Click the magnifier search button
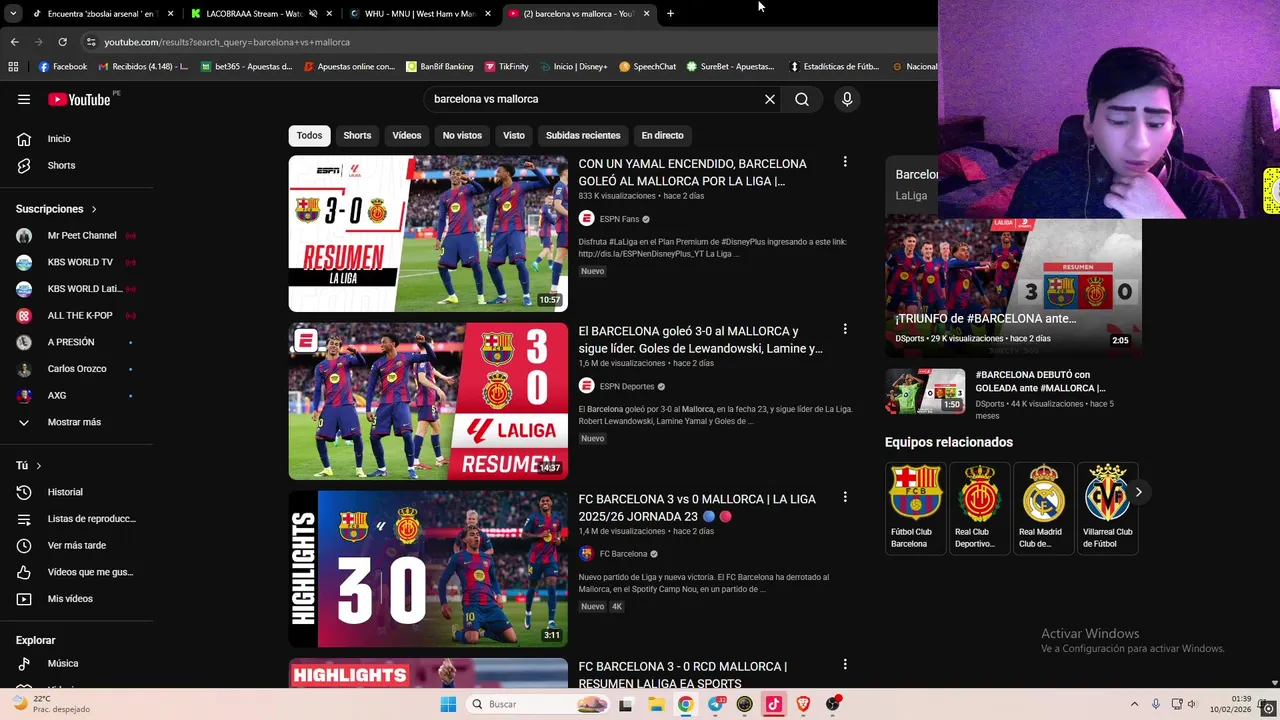1280x720 pixels. tap(802, 99)
